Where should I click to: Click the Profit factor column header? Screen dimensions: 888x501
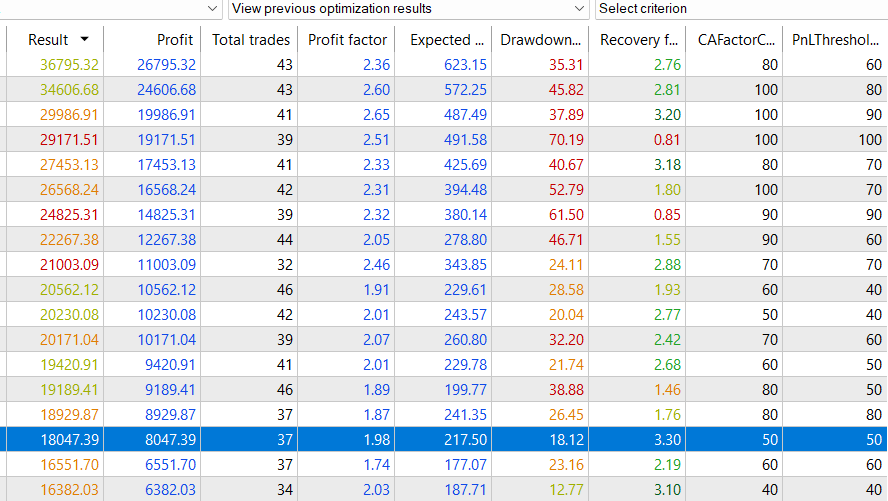pos(348,40)
